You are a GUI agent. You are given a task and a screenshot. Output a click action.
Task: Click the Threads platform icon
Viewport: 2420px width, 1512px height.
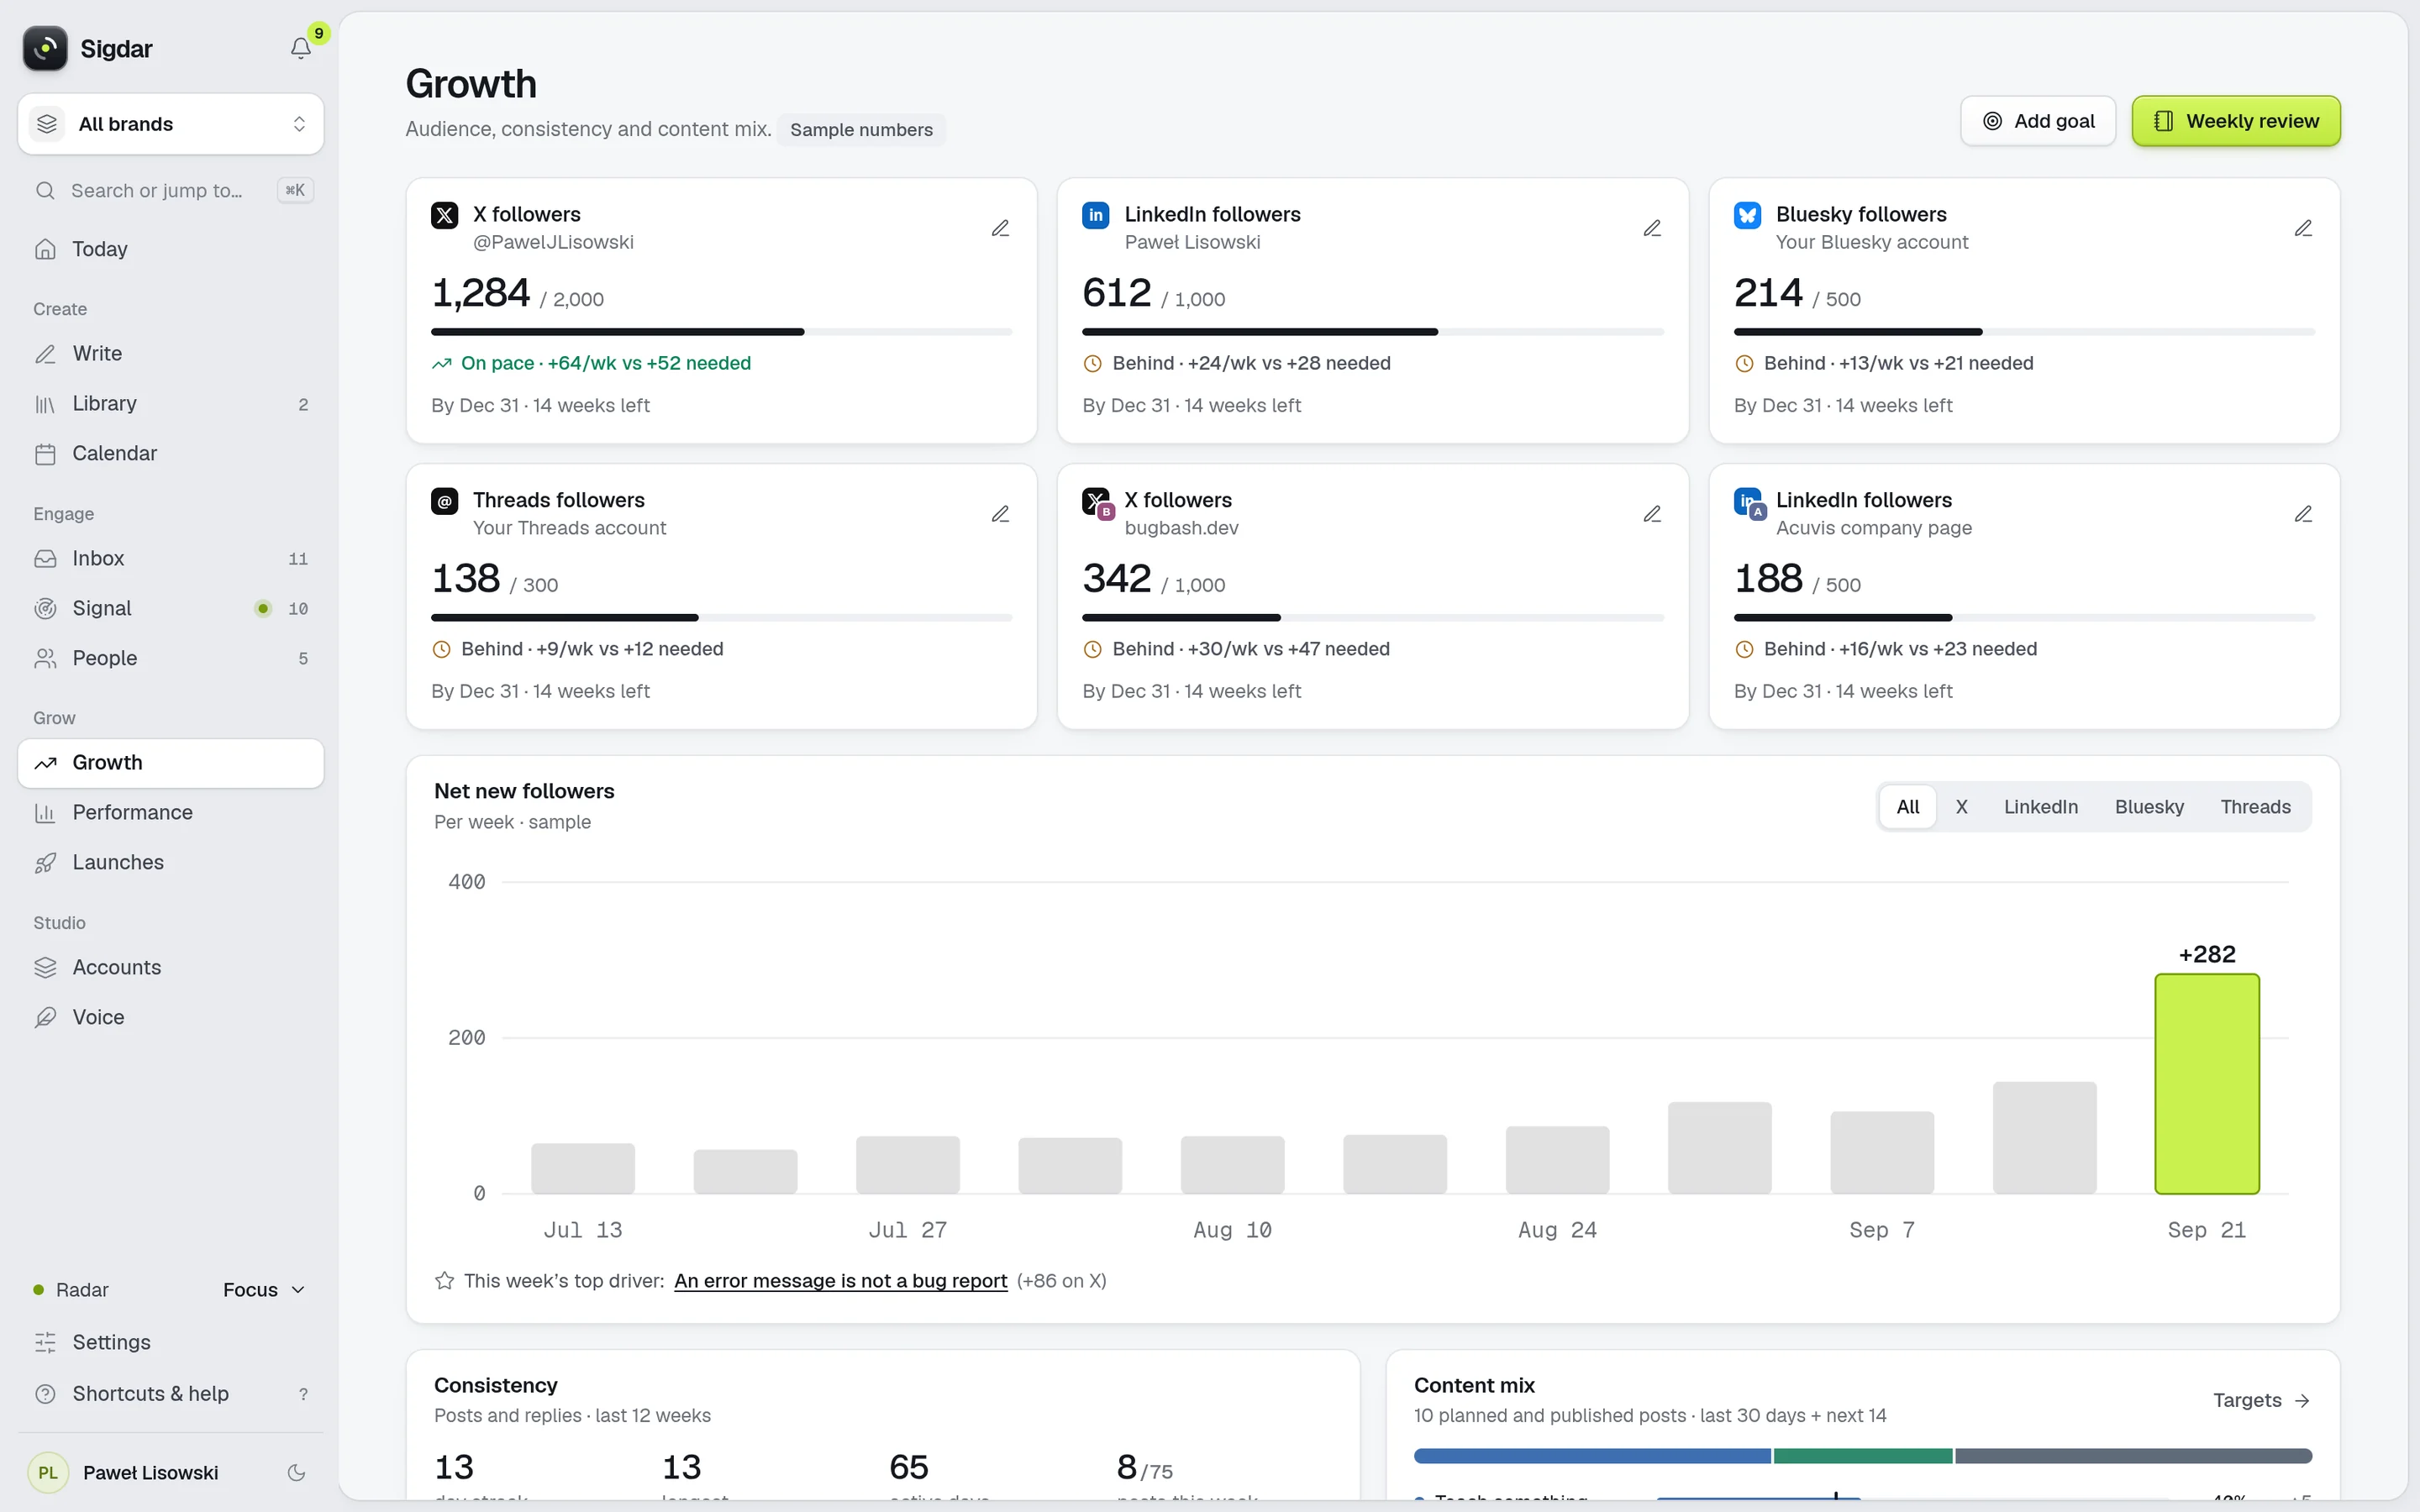coord(445,501)
